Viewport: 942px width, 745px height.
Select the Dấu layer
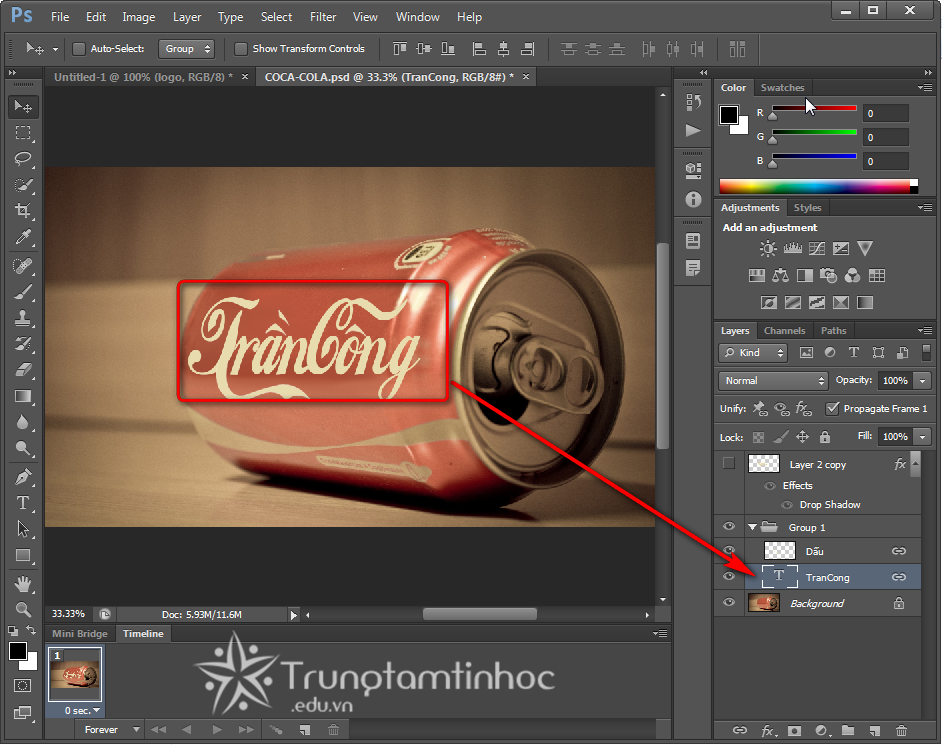833,550
